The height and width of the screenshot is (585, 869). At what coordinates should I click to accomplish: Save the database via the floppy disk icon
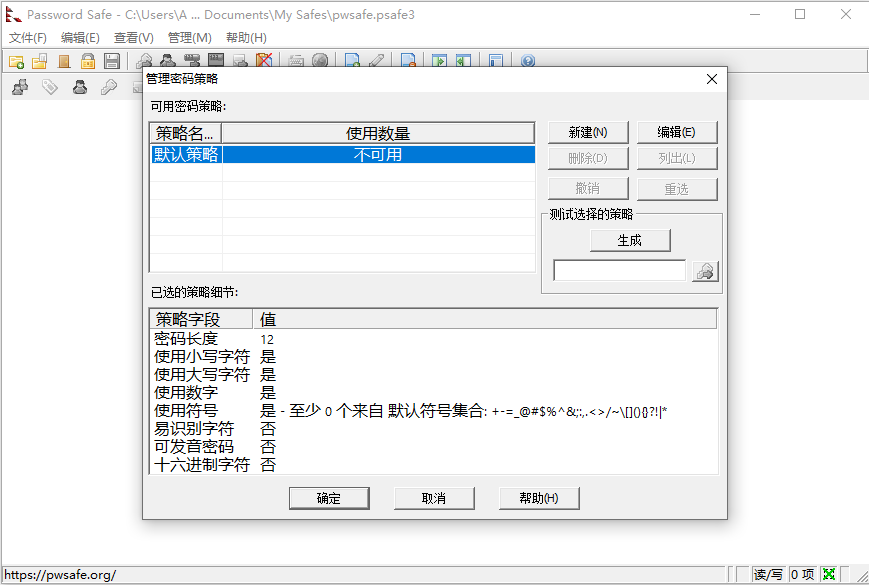[112, 60]
